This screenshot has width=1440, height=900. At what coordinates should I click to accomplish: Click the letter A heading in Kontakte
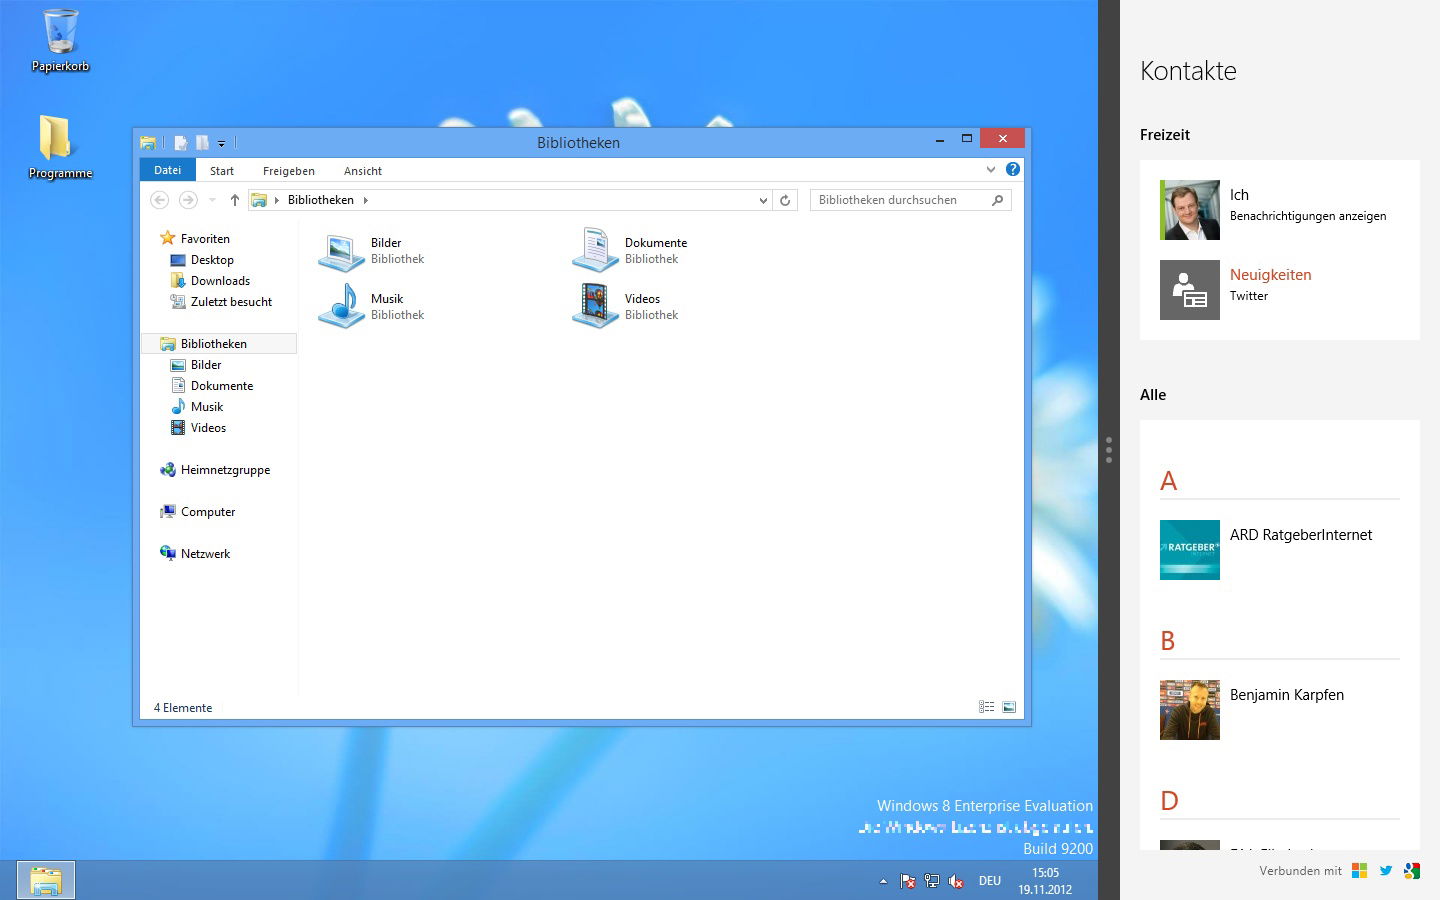[1168, 481]
